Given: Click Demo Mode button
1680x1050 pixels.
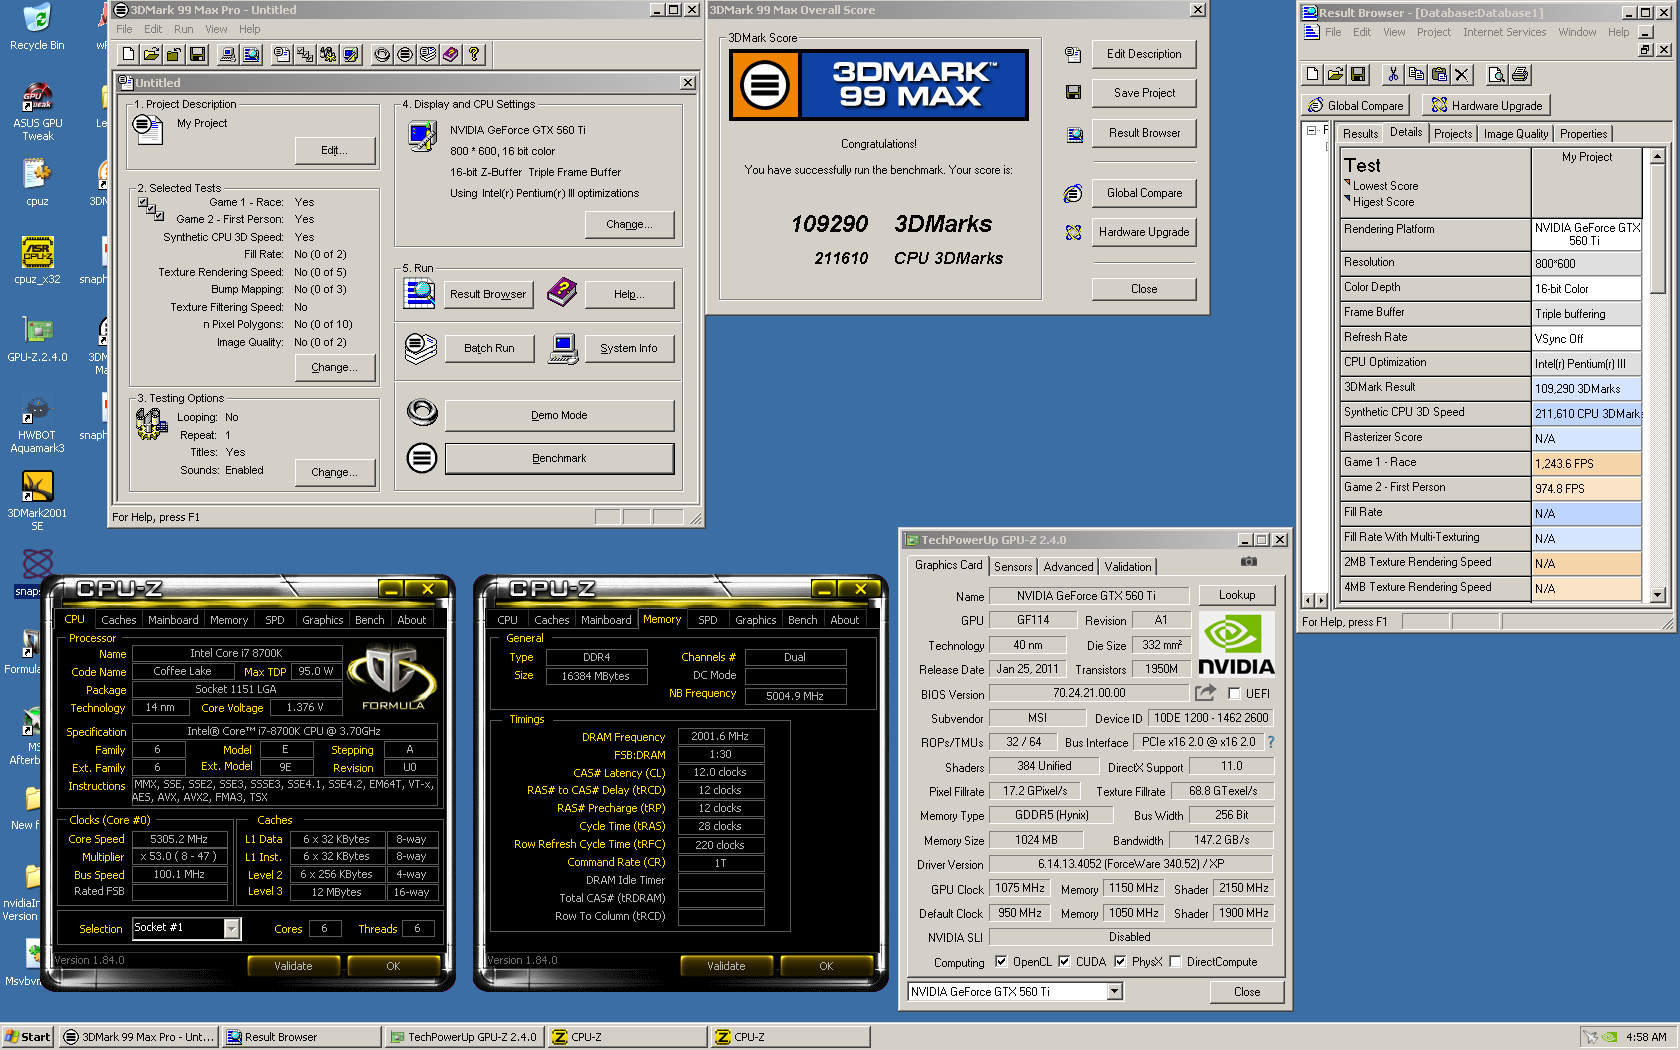Looking at the screenshot, I should coord(559,415).
